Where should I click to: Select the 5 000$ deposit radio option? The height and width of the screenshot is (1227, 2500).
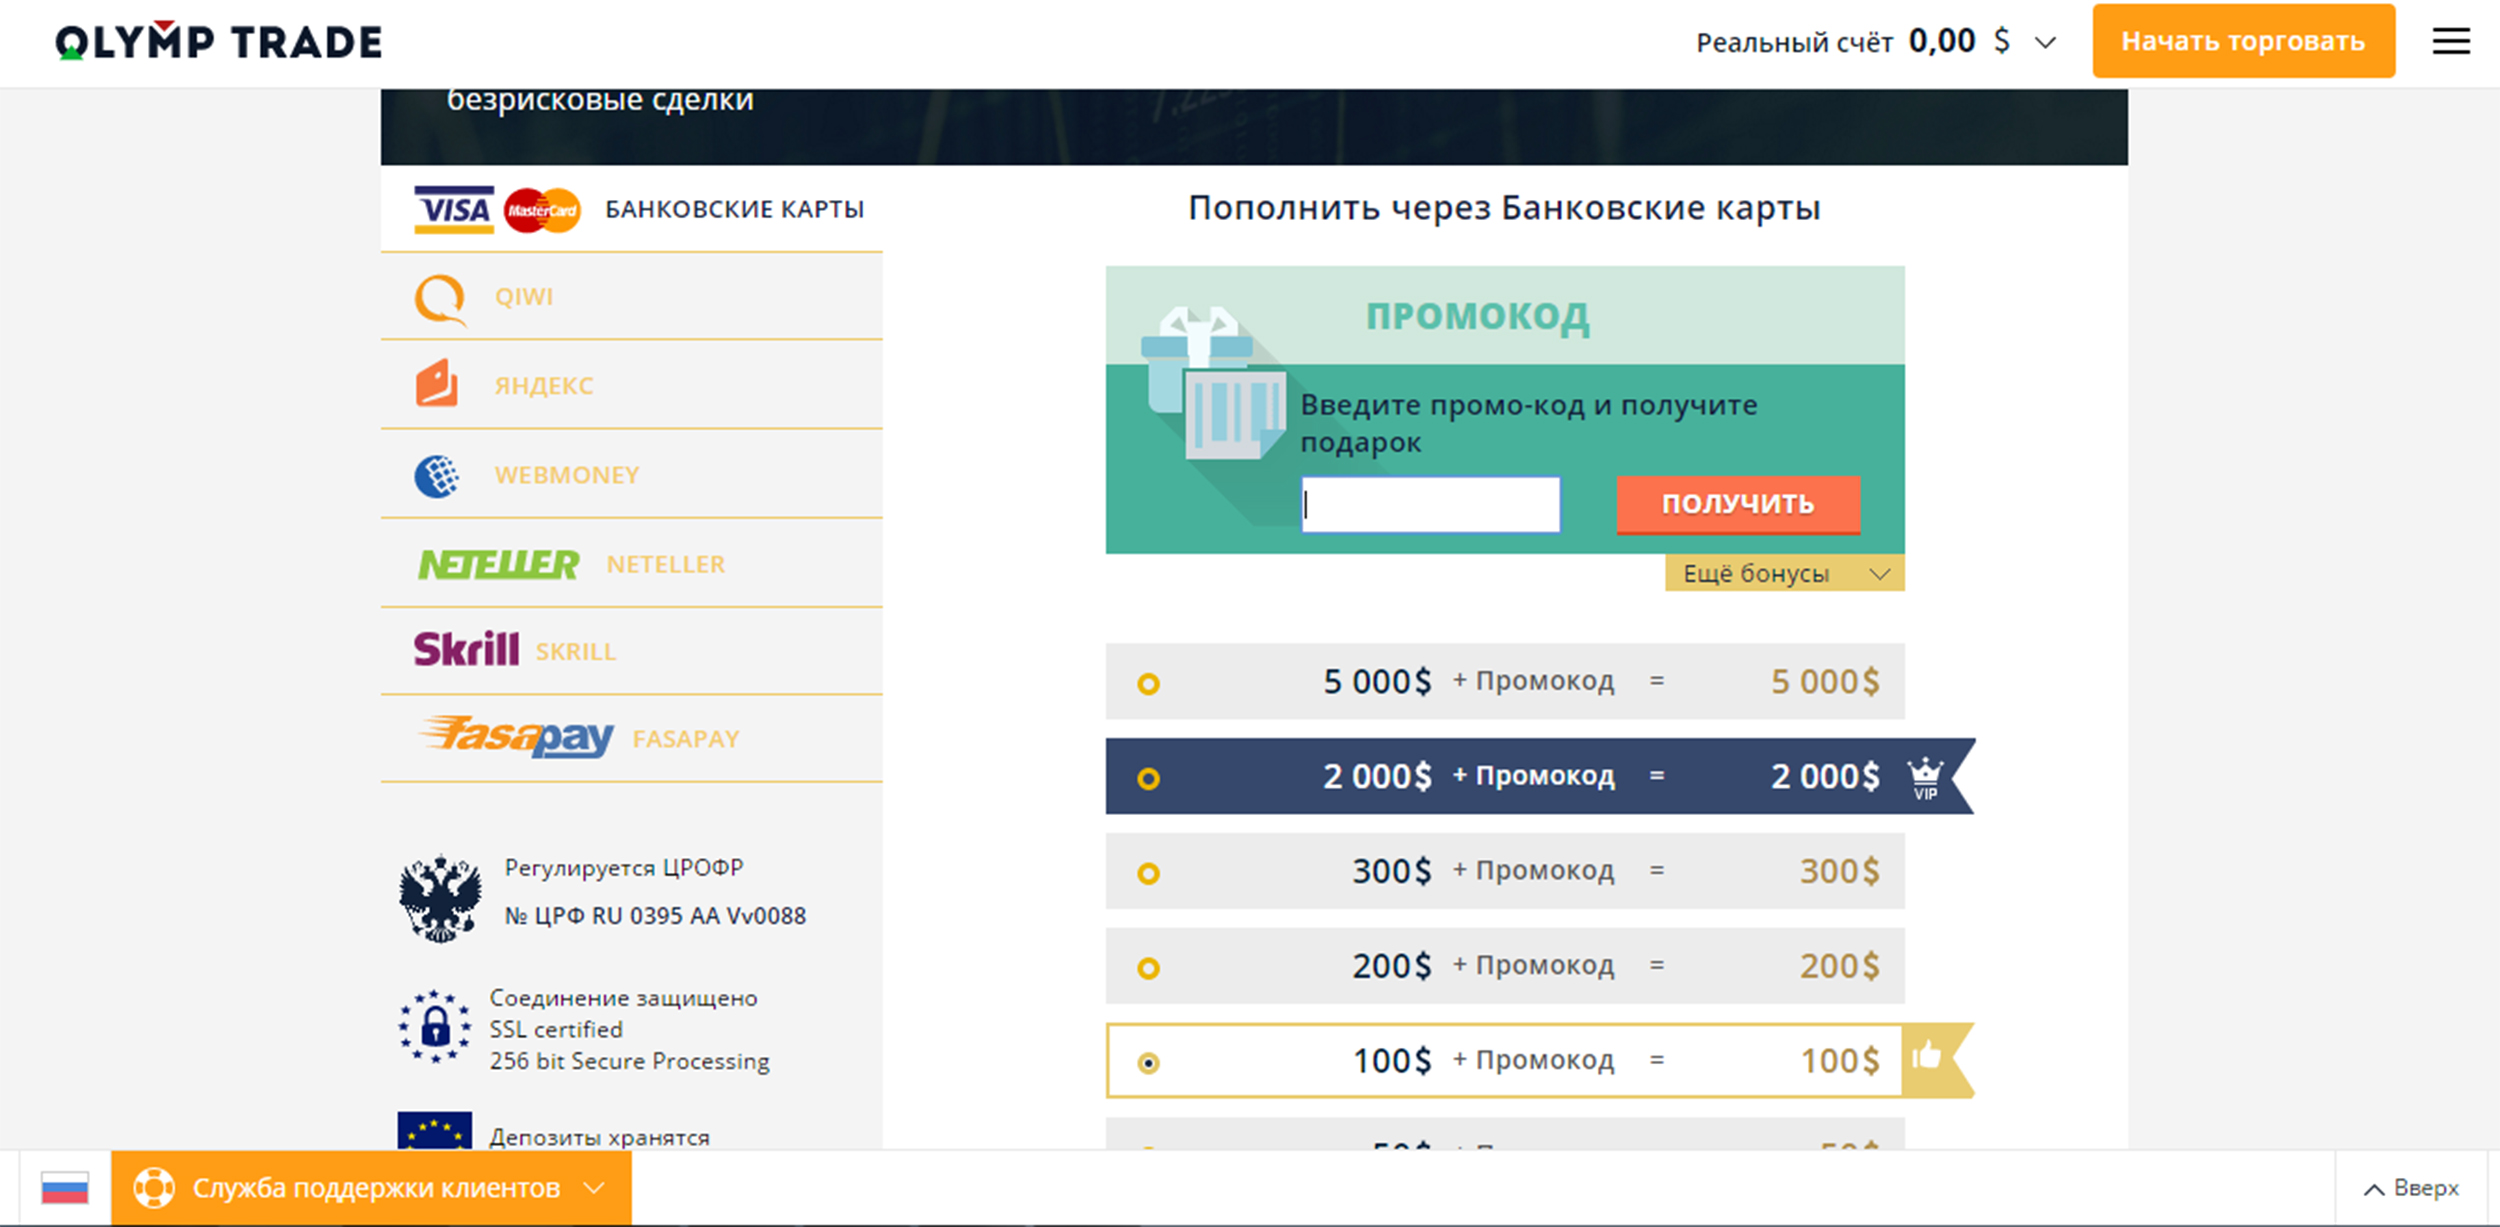click(1148, 684)
